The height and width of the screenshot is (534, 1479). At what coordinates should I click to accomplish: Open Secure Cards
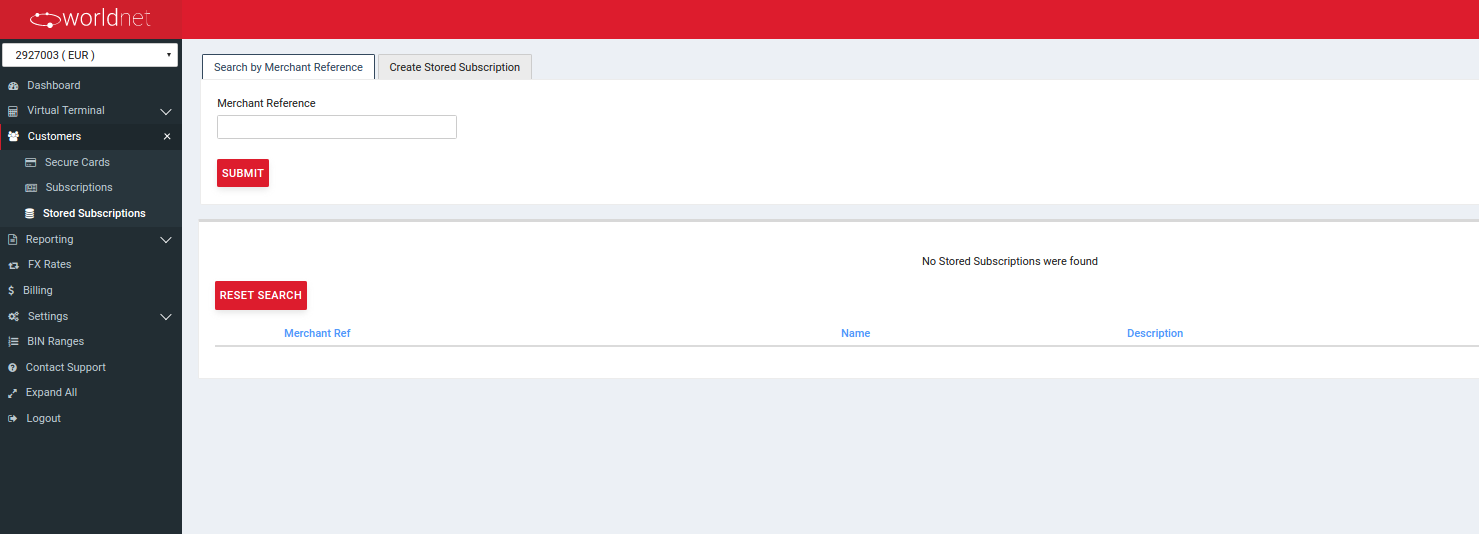click(77, 163)
